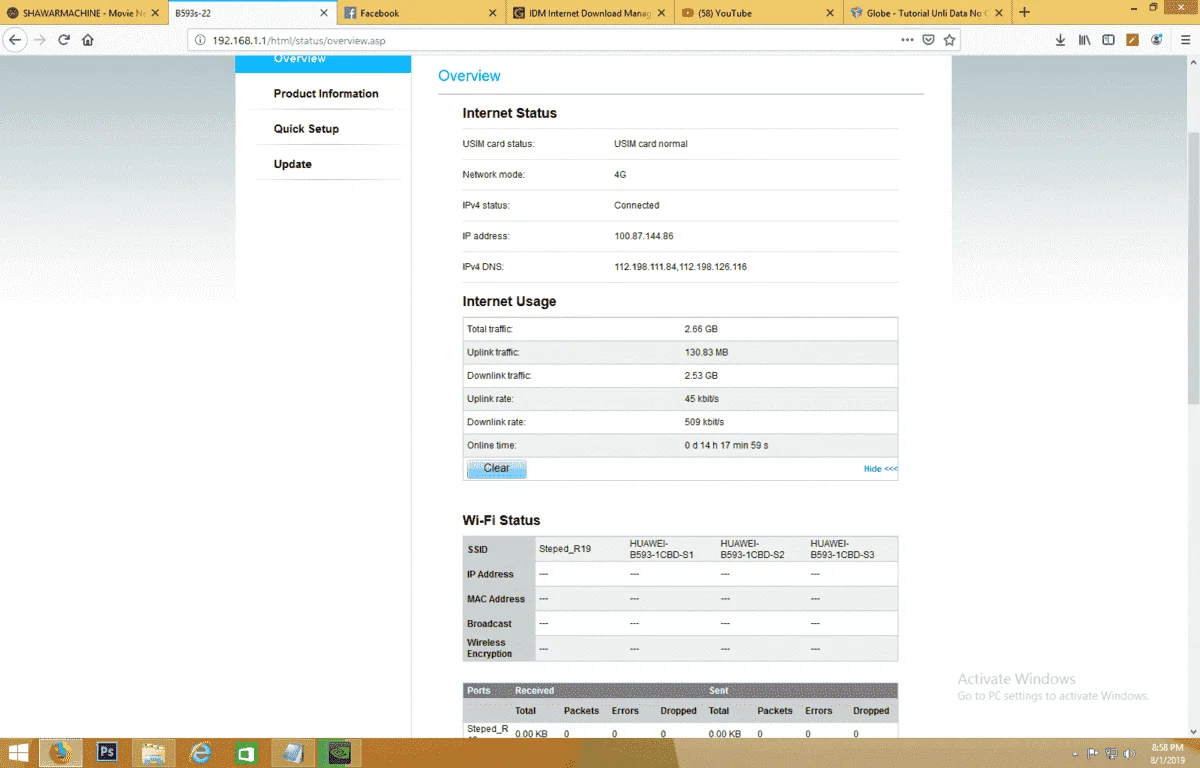This screenshot has width=1200, height=768.
Task: Save page to Pocket icon
Action: [929, 40]
